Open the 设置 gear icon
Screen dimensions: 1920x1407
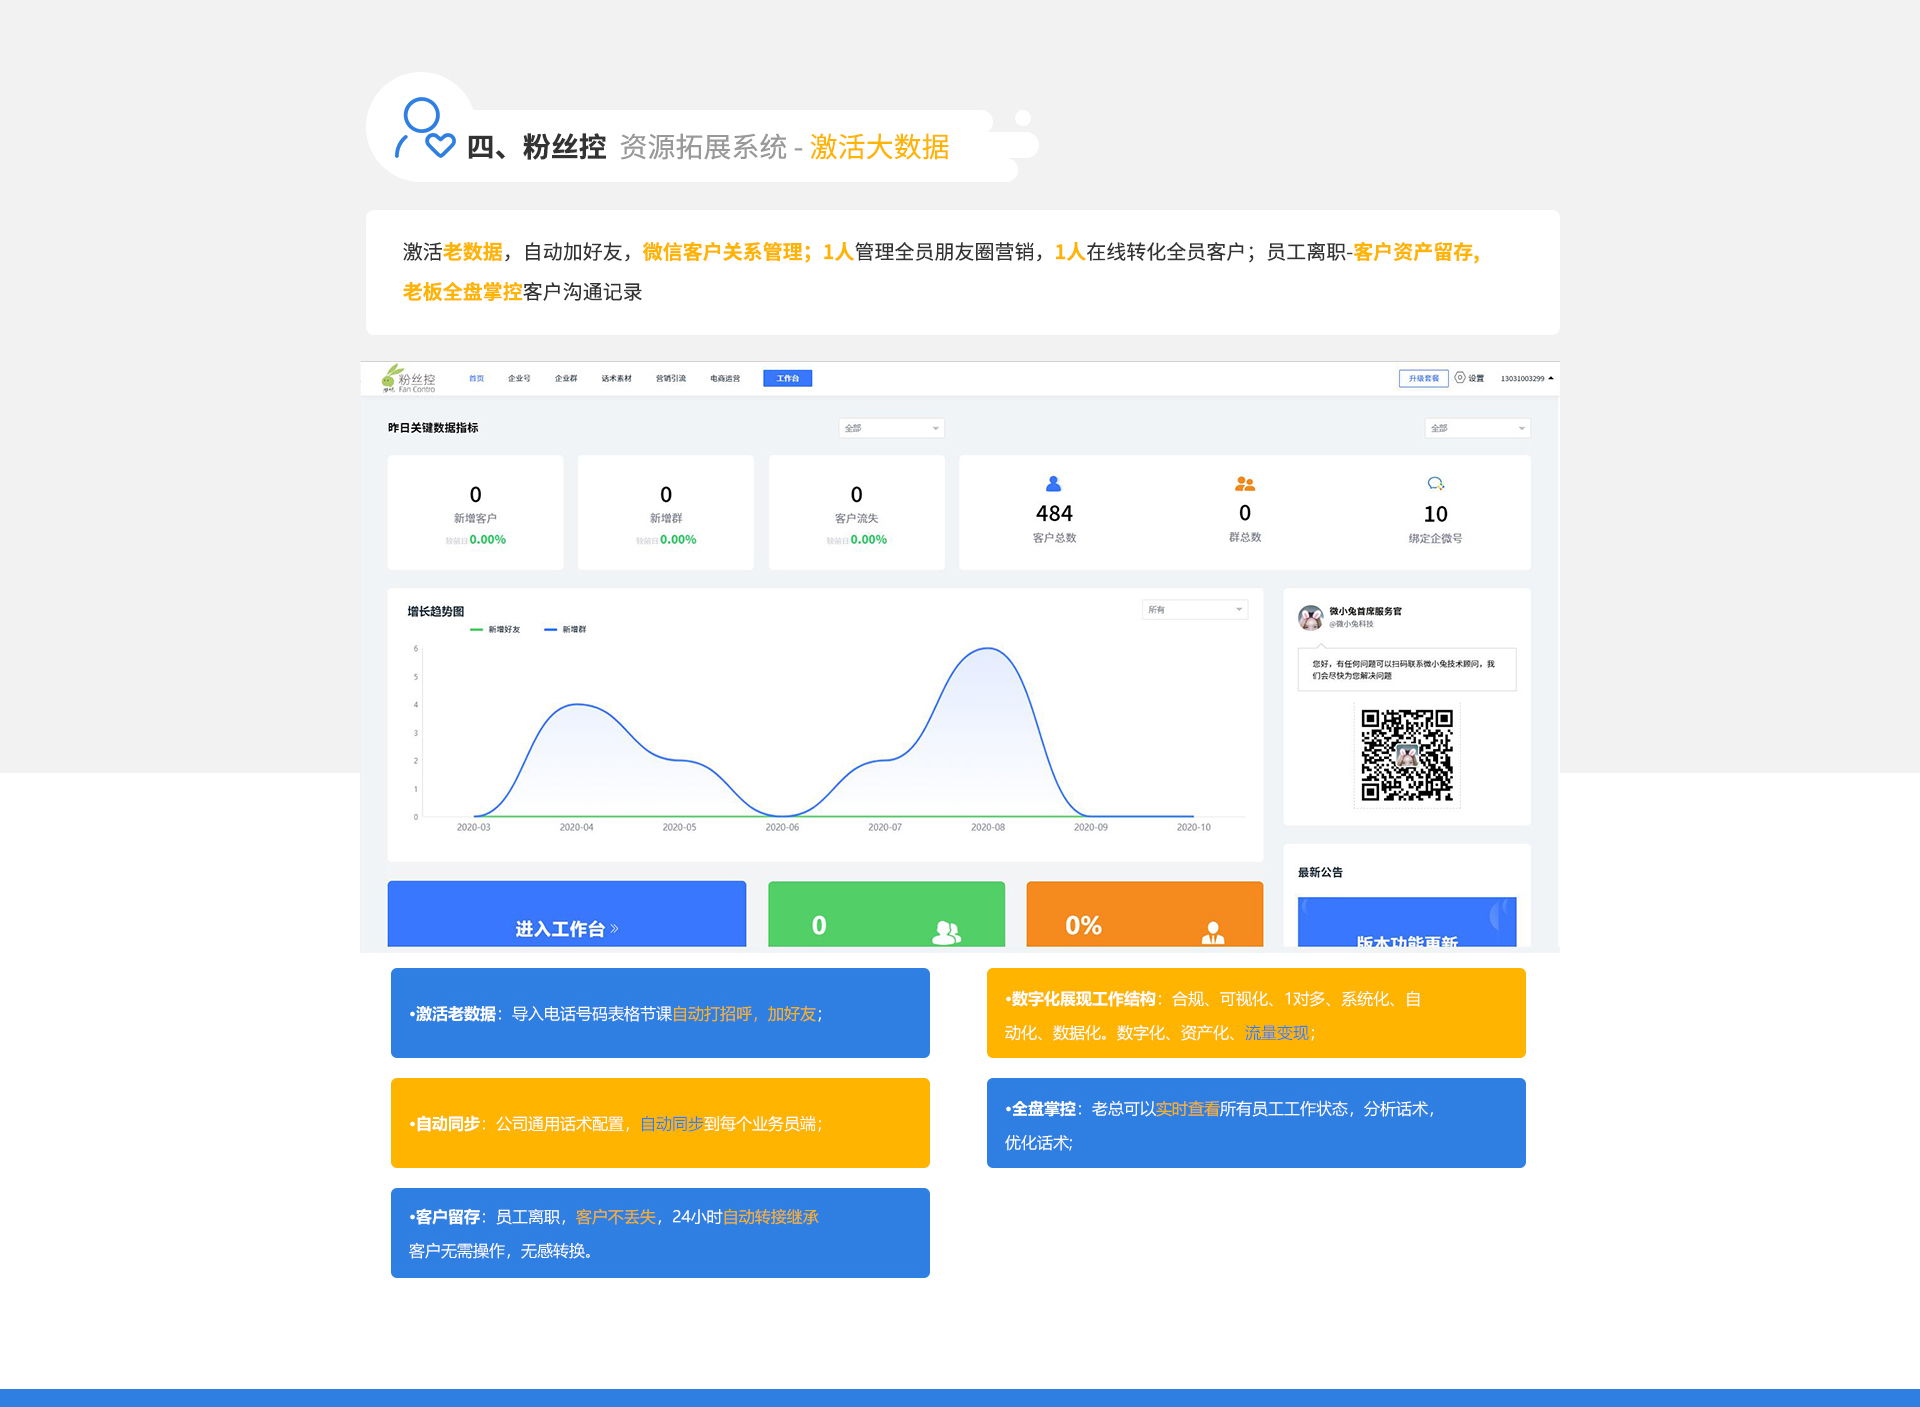click(1460, 378)
